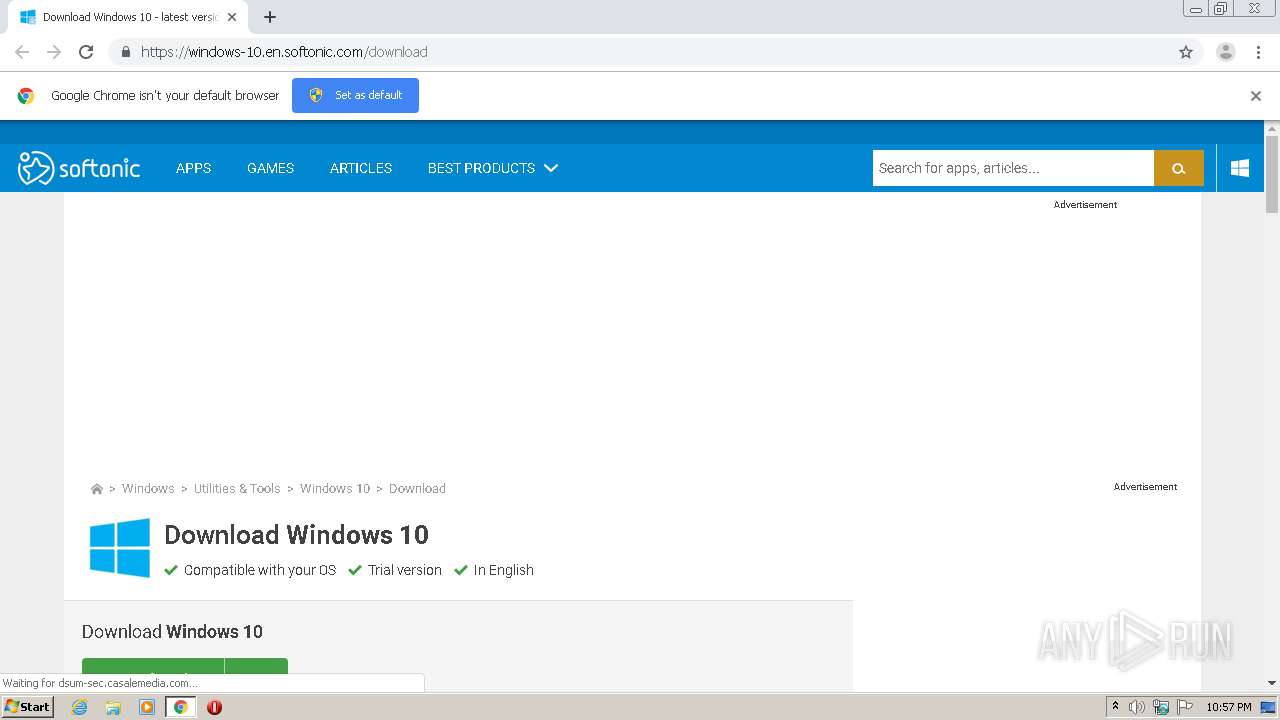This screenshot has width=1280, height=720.
Task: Open Utilities & Tools breadcrumb link
Action: tap(237, 488)
